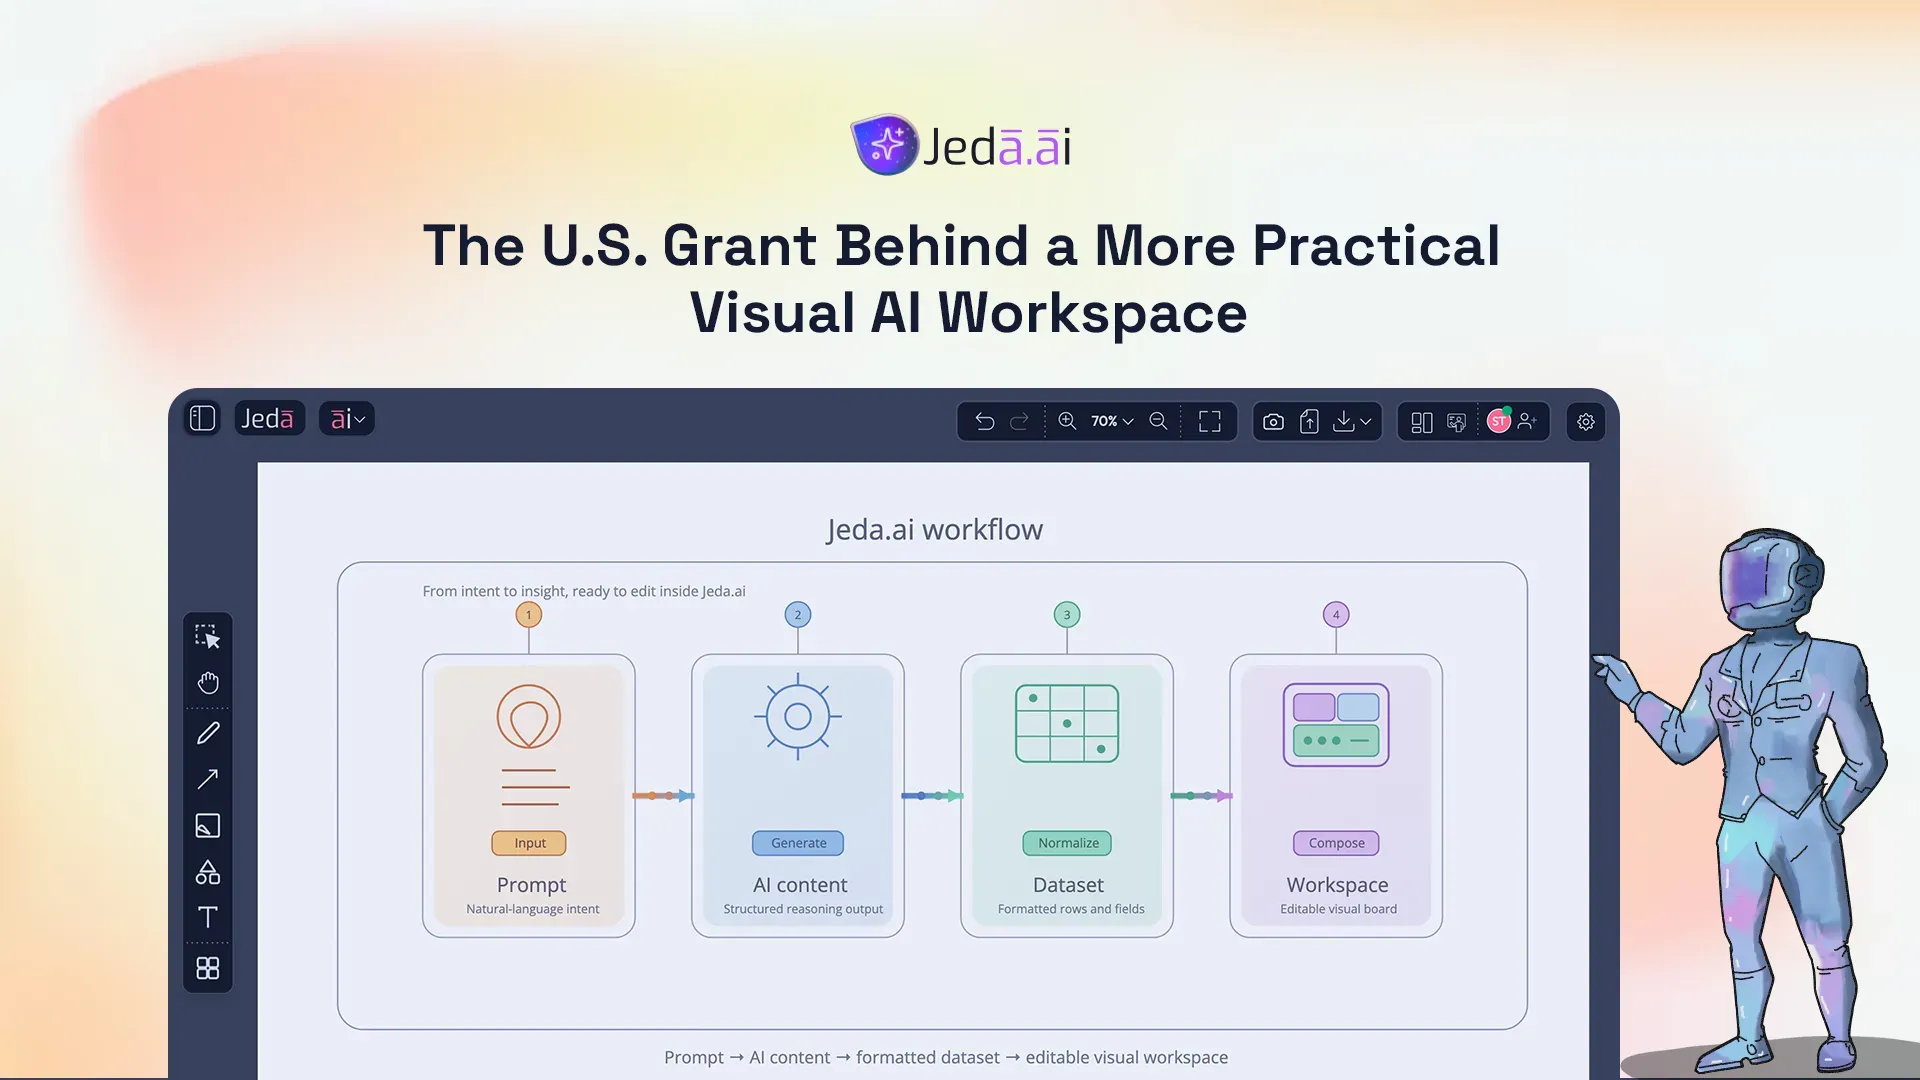The width and height of the screenshot is (1920, 1080).
Task: Open the shapes tool
Action: [x=208, y=872]
